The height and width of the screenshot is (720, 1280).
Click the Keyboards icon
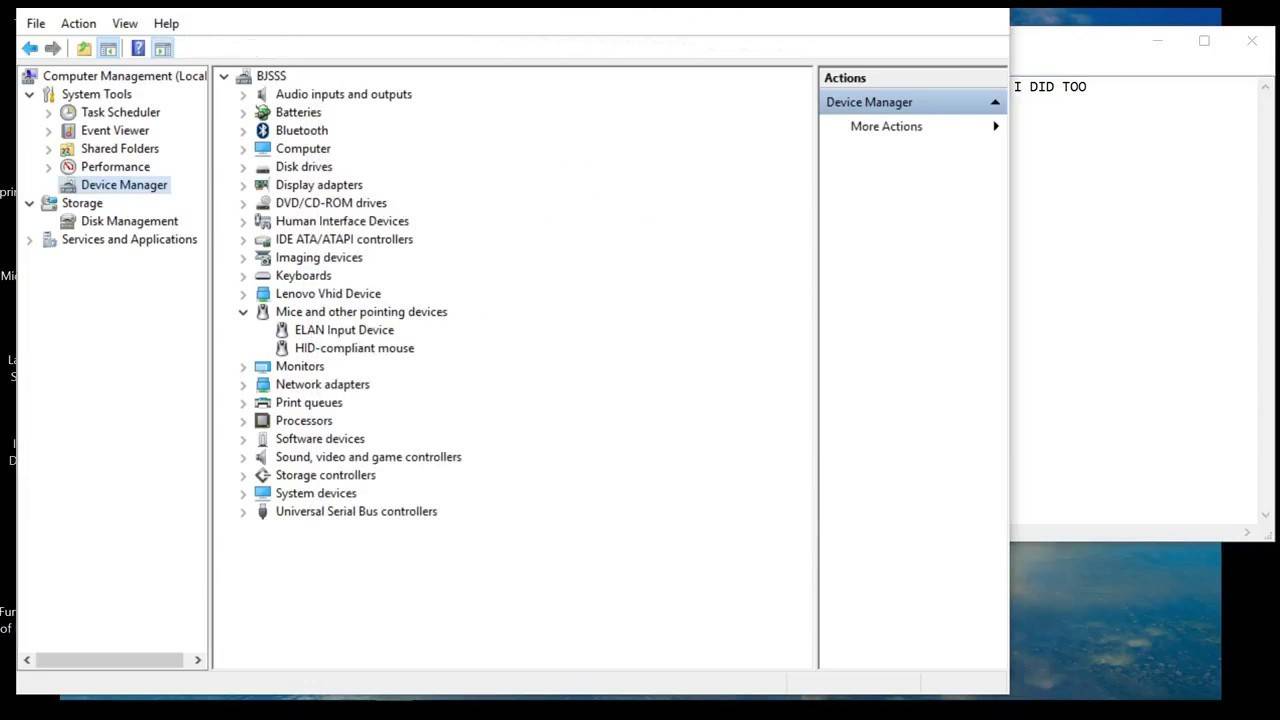pyautogui.click(x=263, y=276)
